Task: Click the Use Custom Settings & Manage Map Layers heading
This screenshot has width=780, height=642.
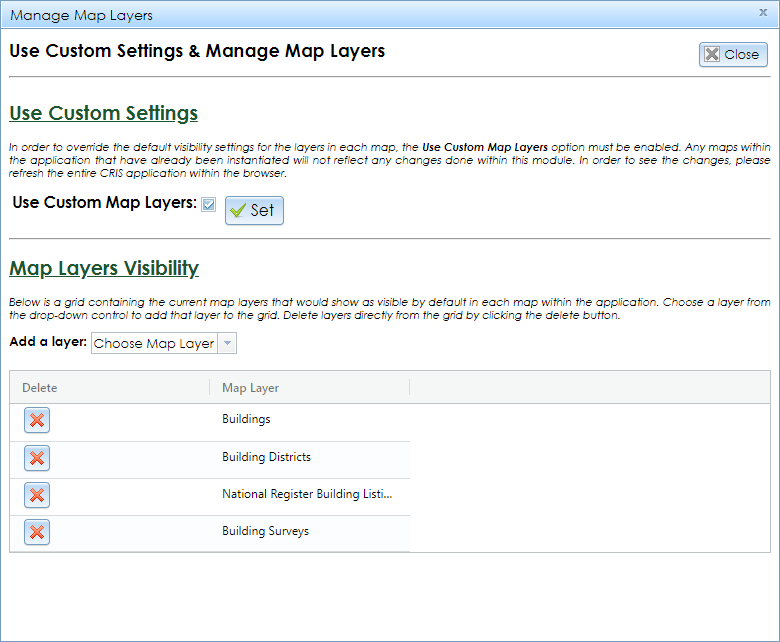Action: [197, 51]
